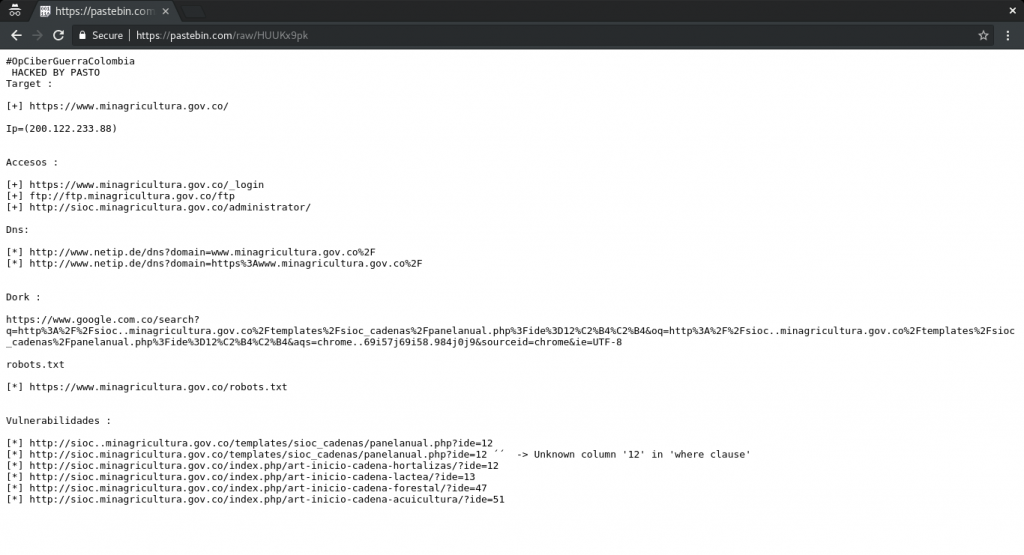Click the ftp.minagricultura.gov.co/ftp line
The width and height of the screenshot is (1024, 555).
132,196
